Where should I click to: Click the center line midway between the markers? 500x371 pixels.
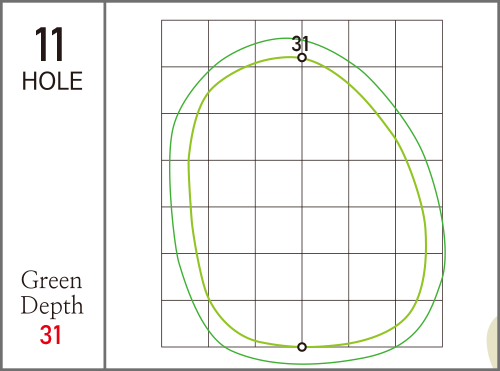click(302, 202)
